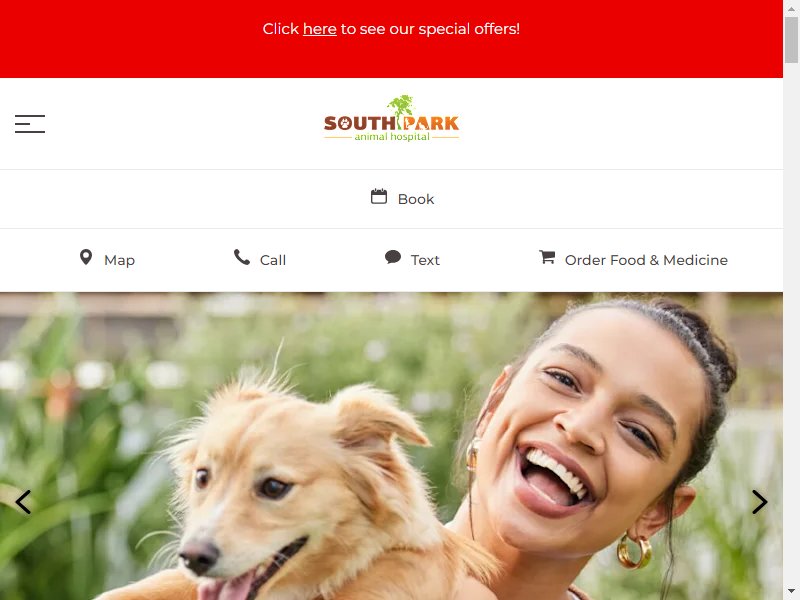800x600 pixels.
Task: Click the map pin icon
Action: tap(86, 257)
